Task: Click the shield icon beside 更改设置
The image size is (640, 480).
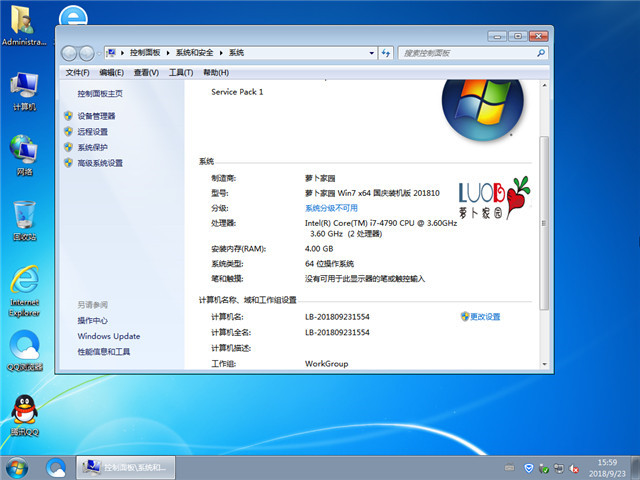Action: point(465,316)
